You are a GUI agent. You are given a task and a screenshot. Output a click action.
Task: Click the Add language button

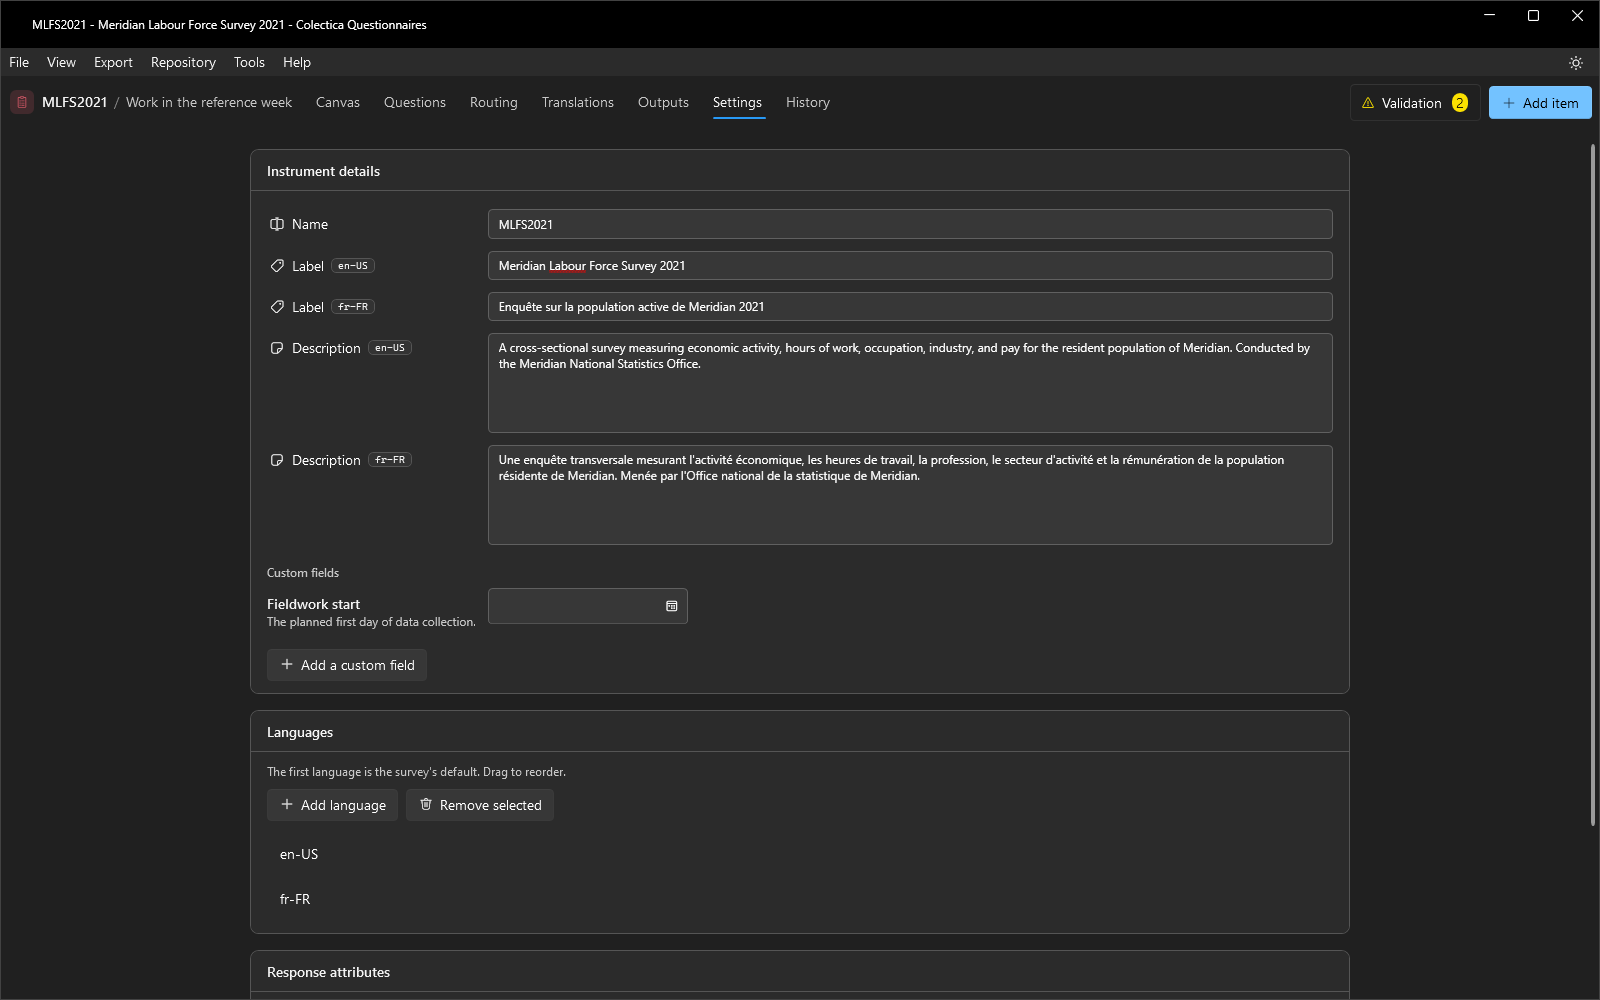pos(332,805)
